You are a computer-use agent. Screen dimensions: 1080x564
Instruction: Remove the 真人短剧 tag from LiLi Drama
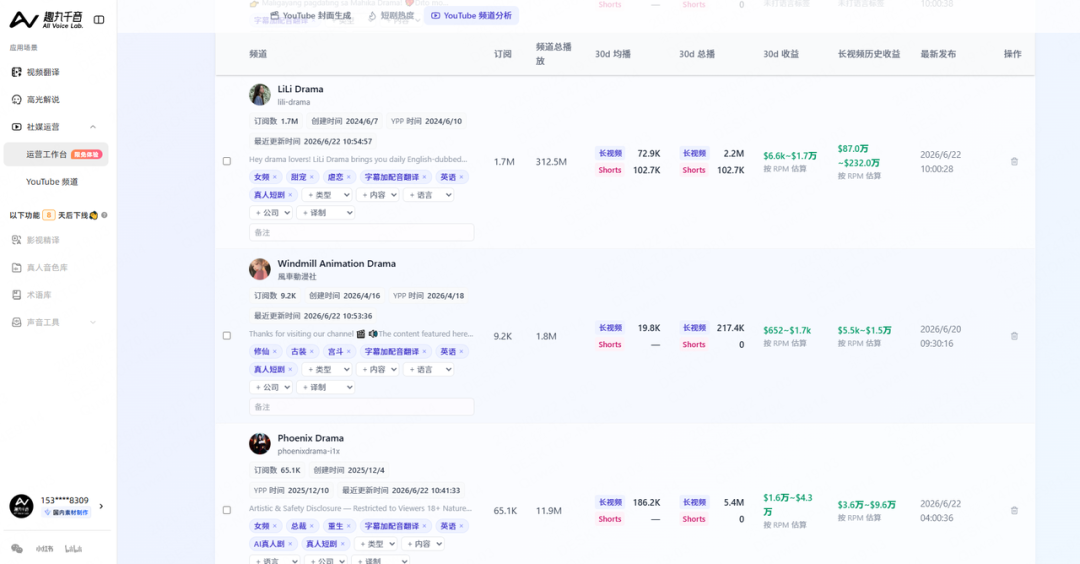click(290, 195)
